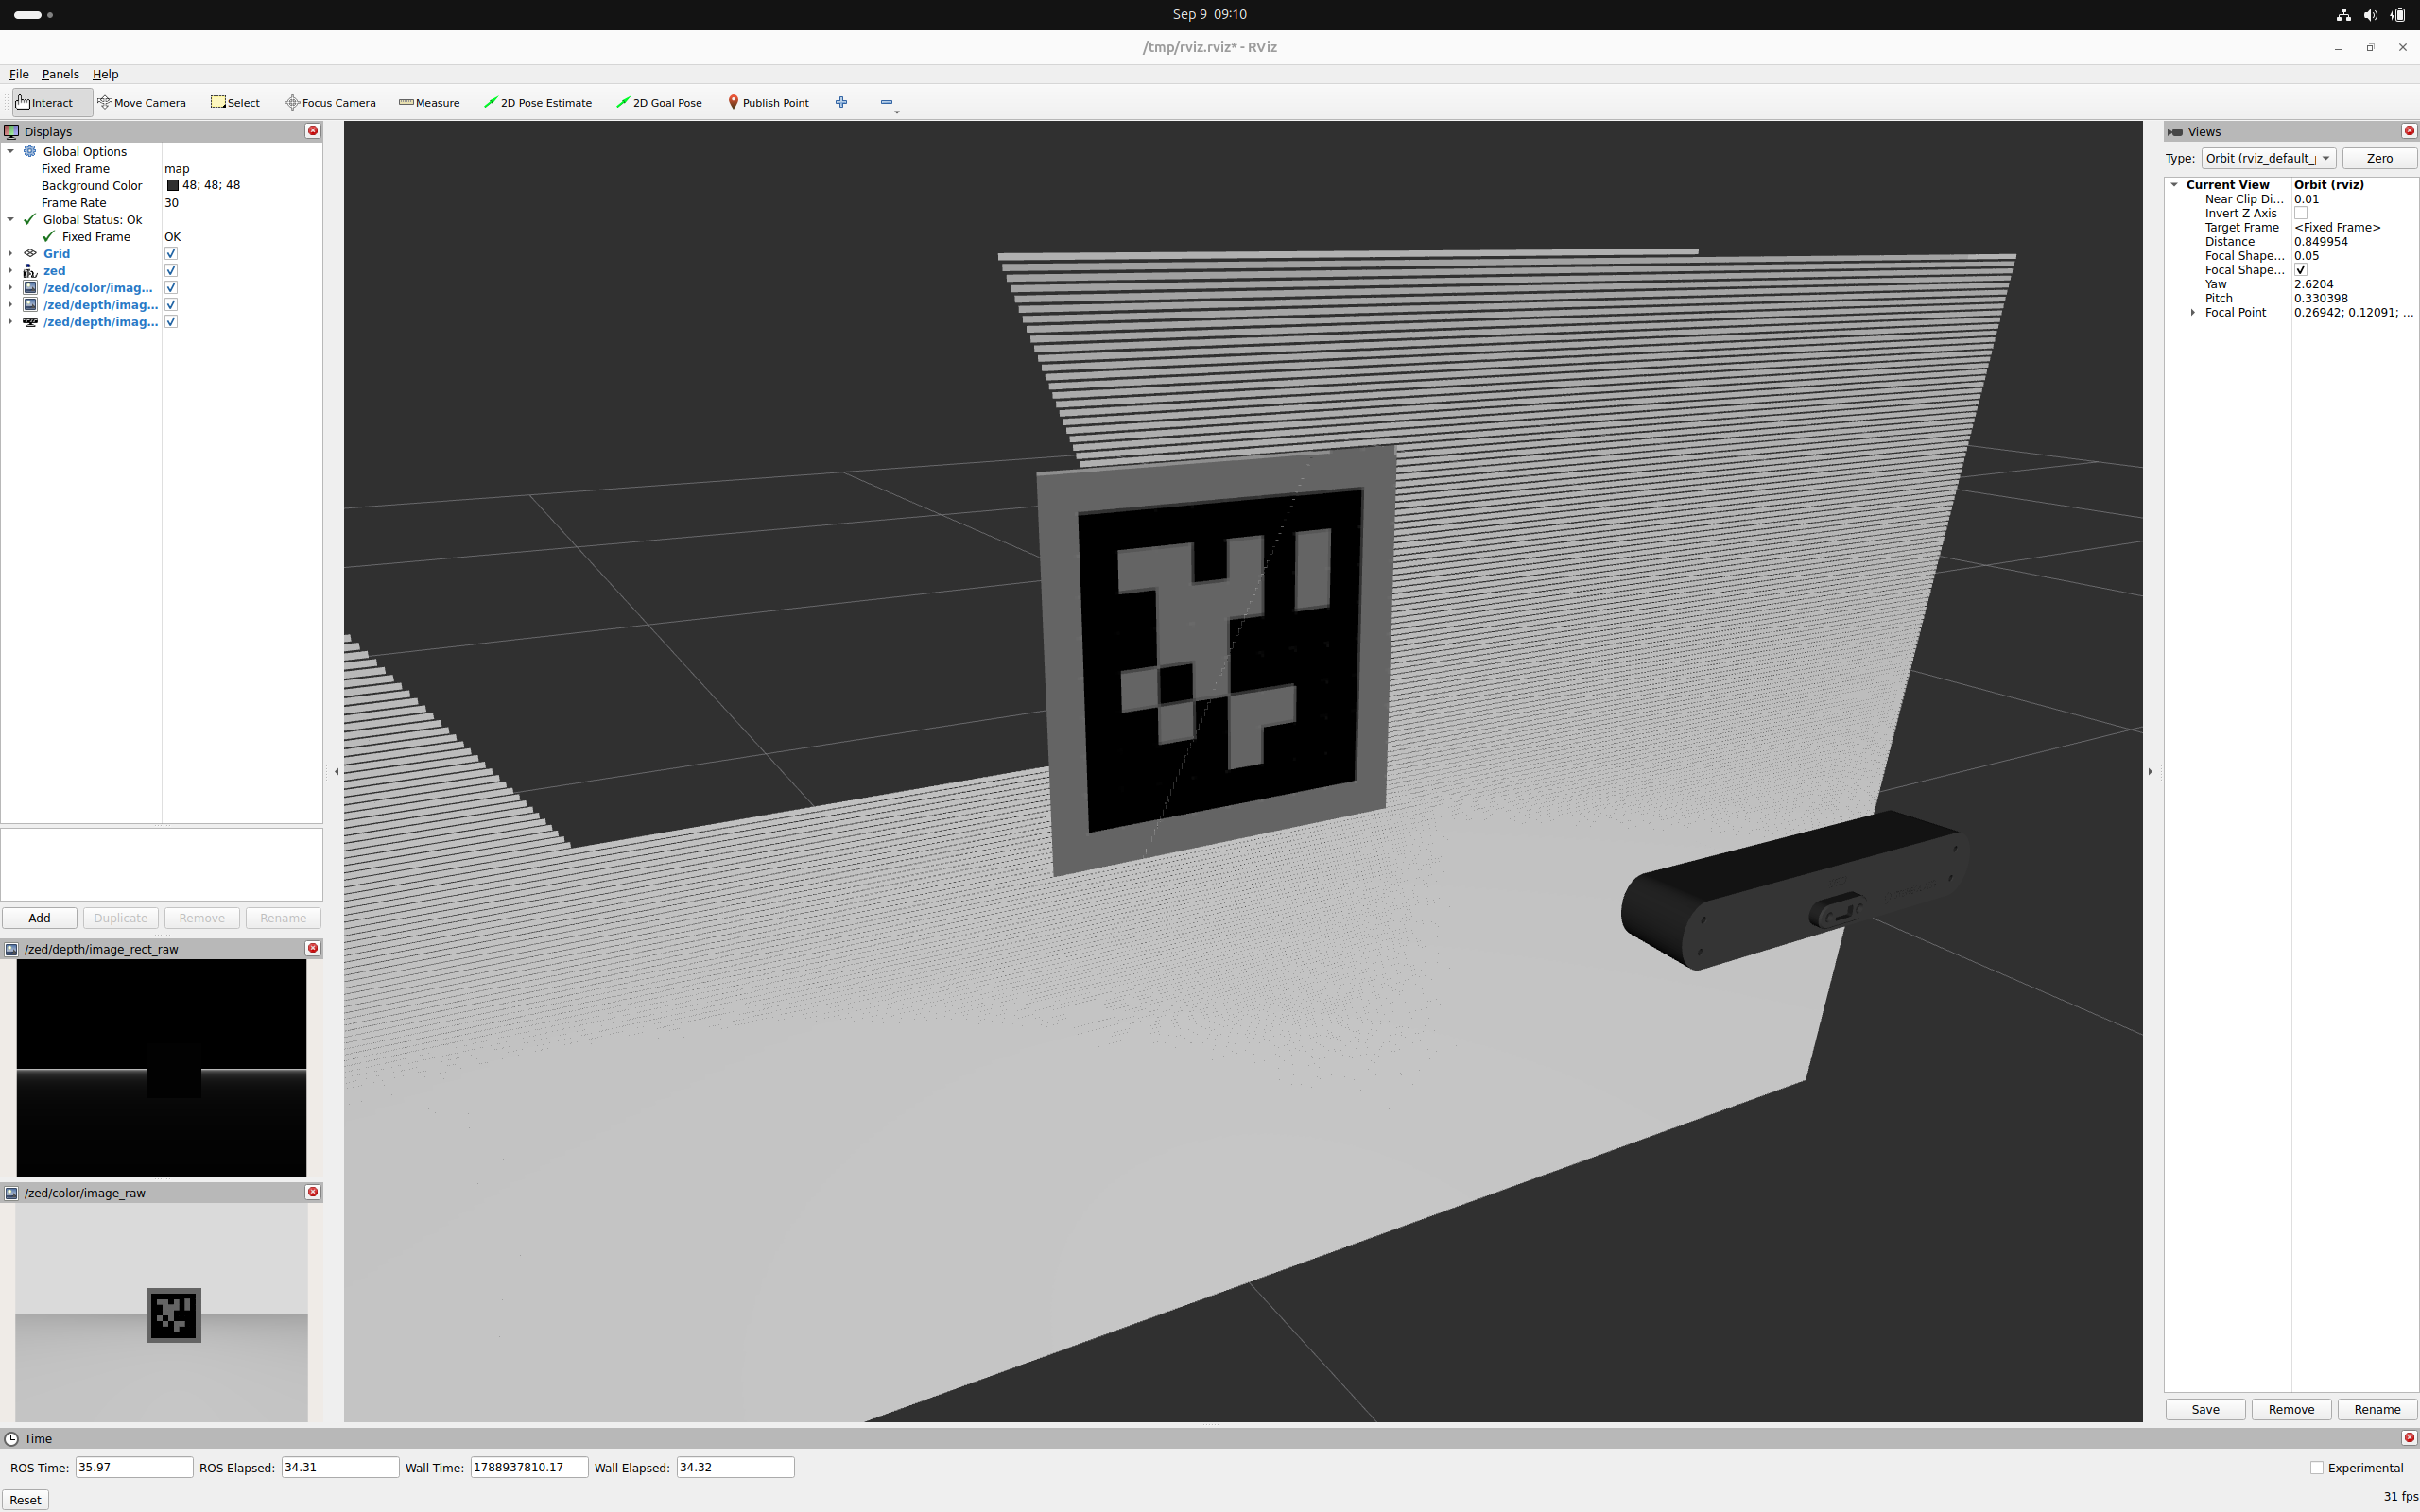Screen dimensions: 2420x1512
Task: Click the blue minus remove-tool icon
Action: [x=886, y=102]
